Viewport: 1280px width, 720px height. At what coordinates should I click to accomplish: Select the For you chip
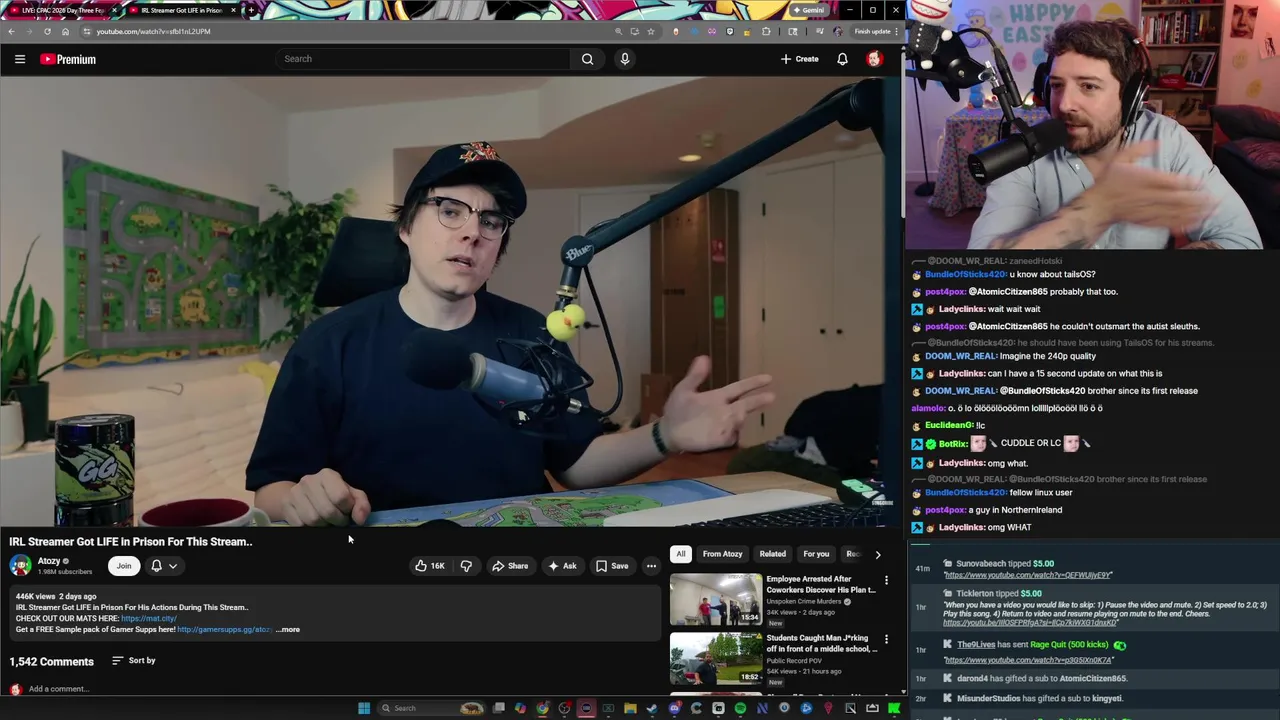coord(816,554)
